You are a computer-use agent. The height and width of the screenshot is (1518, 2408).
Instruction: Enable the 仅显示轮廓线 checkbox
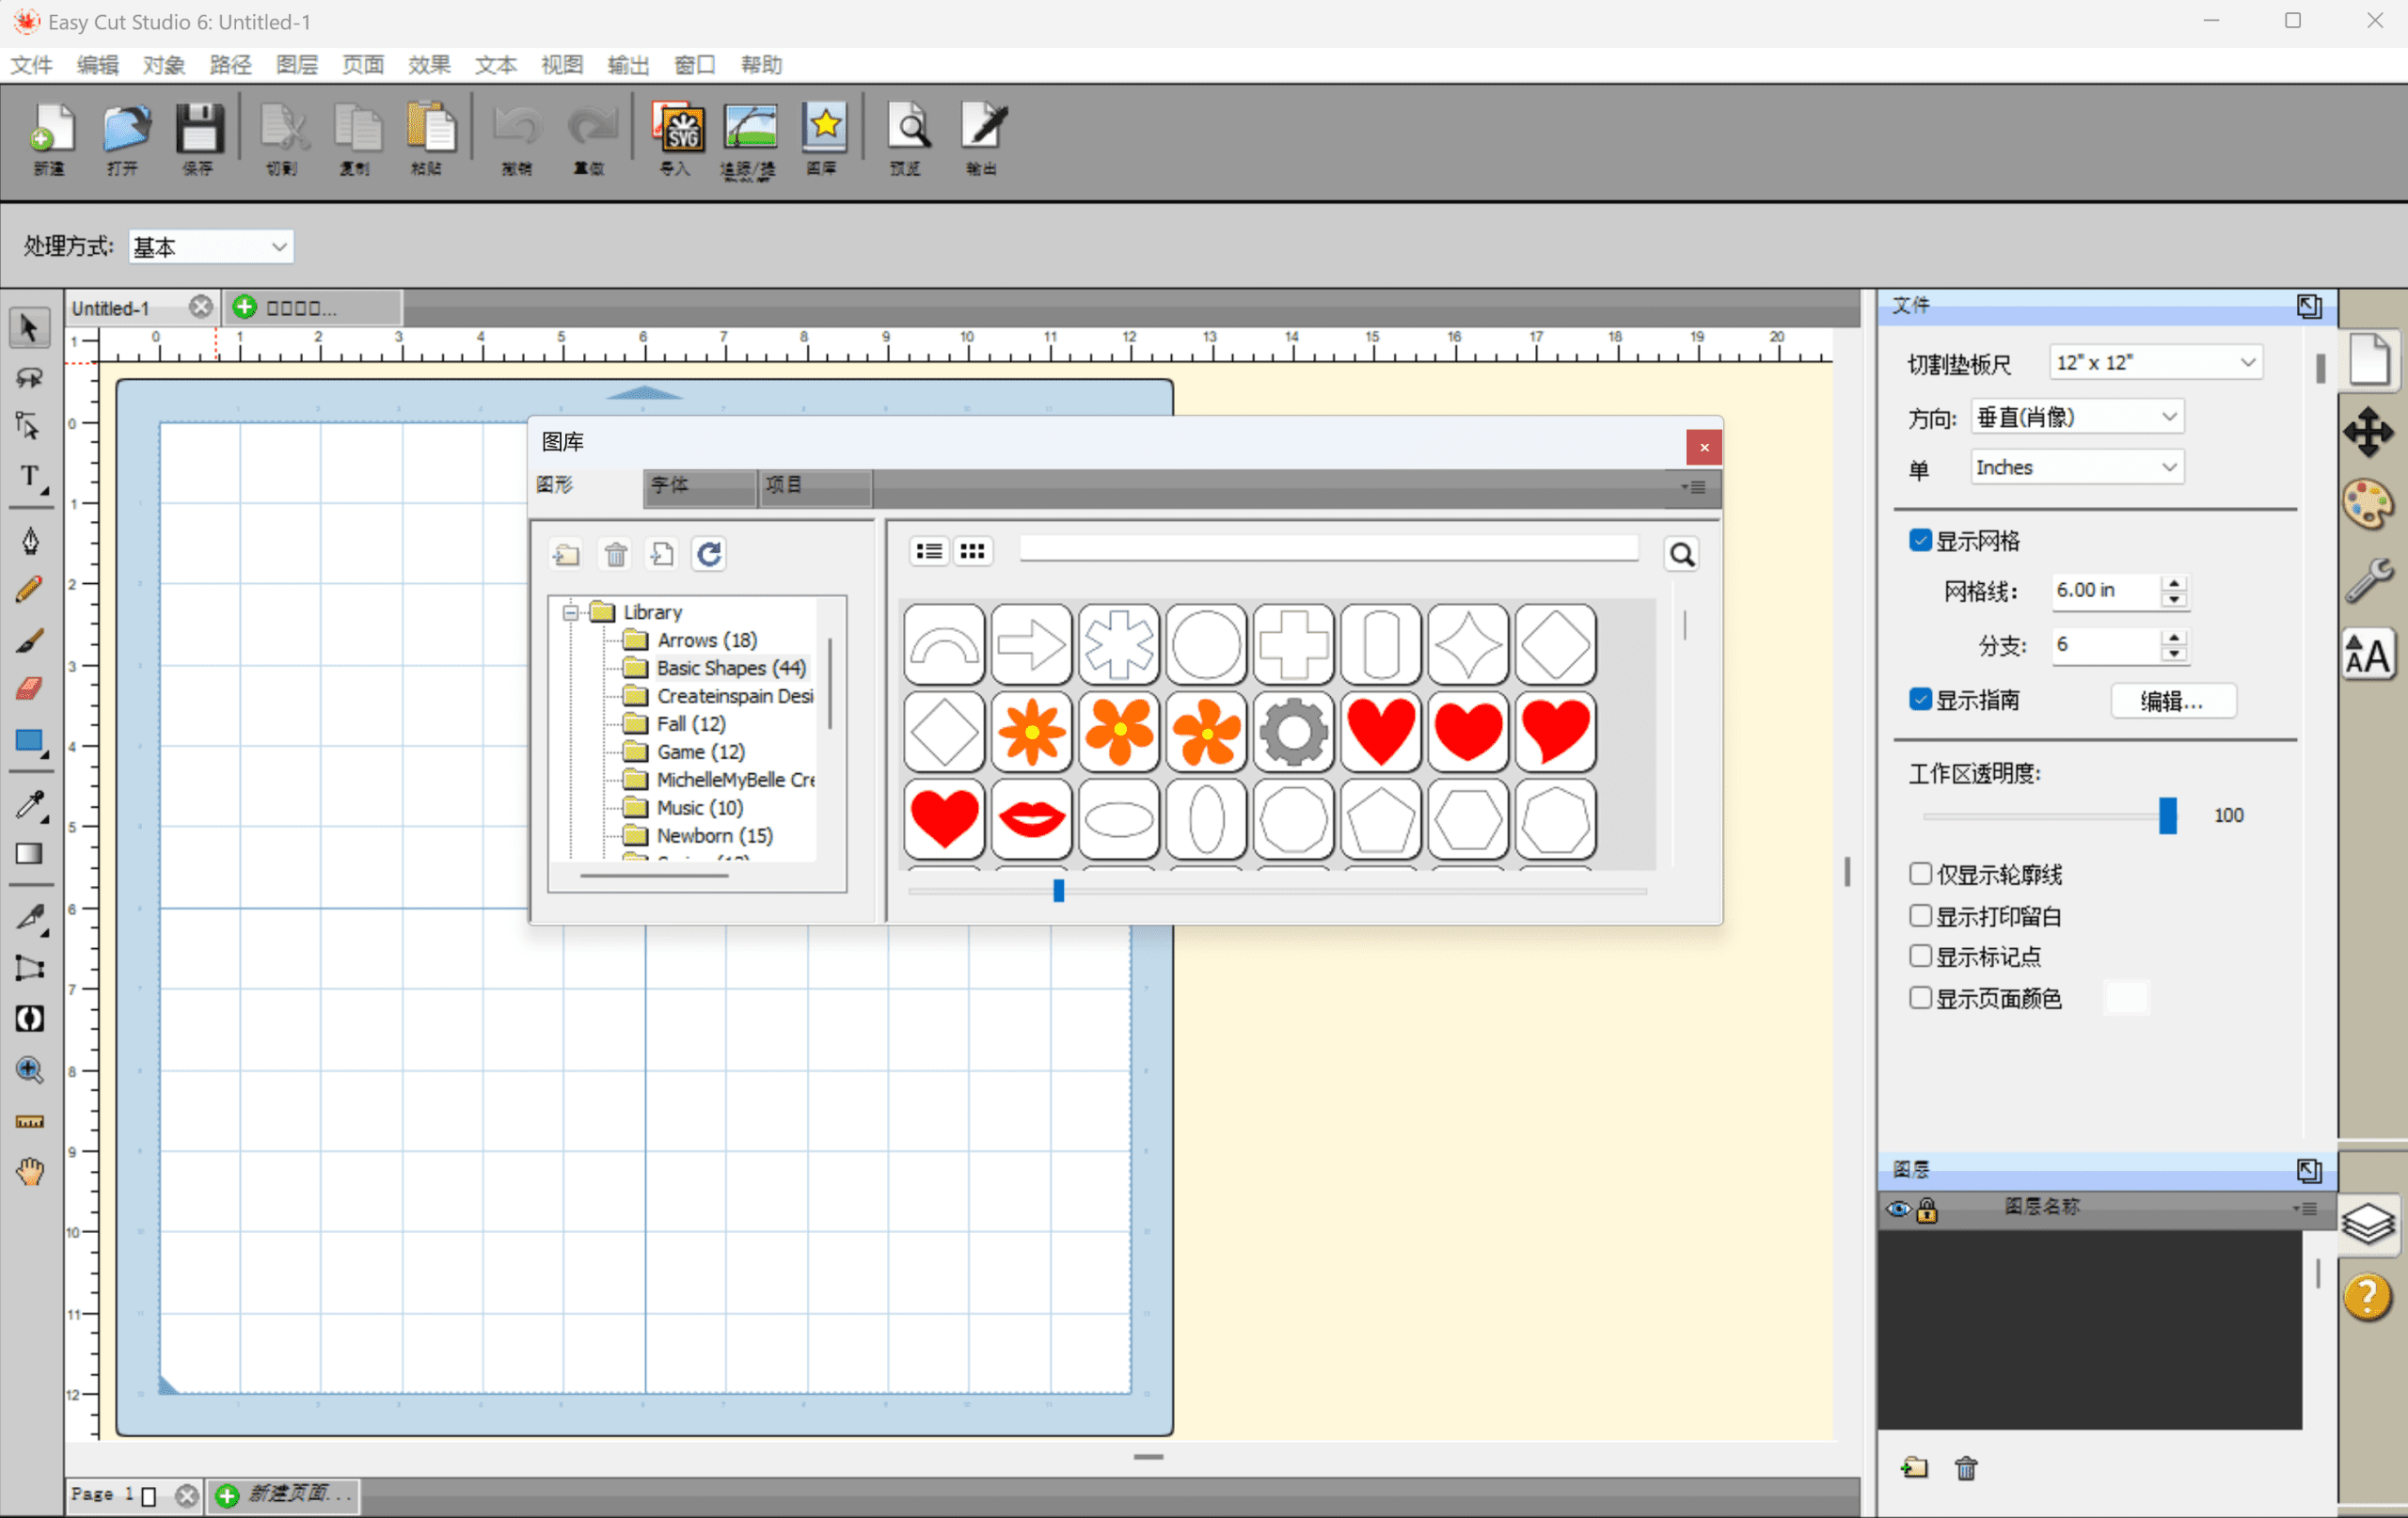click(1920, 874)
